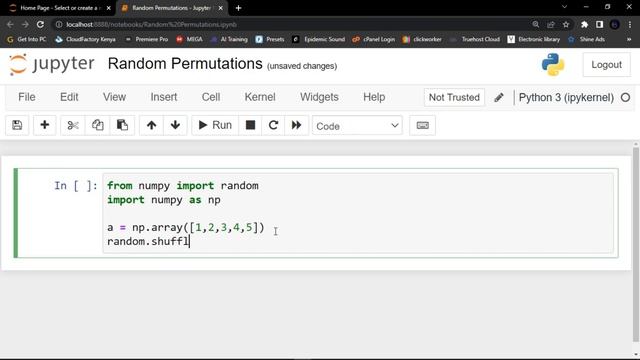Viewport: 640px width, 360px height.
Task: Open the Shine Ads bookmark
Action: pos(587,39)
